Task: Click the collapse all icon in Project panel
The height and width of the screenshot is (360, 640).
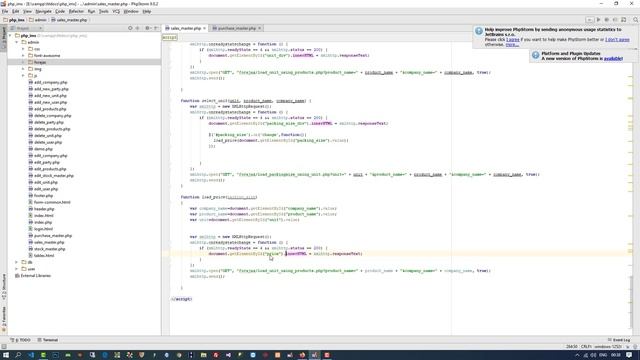Action: [x=138, y=28]
